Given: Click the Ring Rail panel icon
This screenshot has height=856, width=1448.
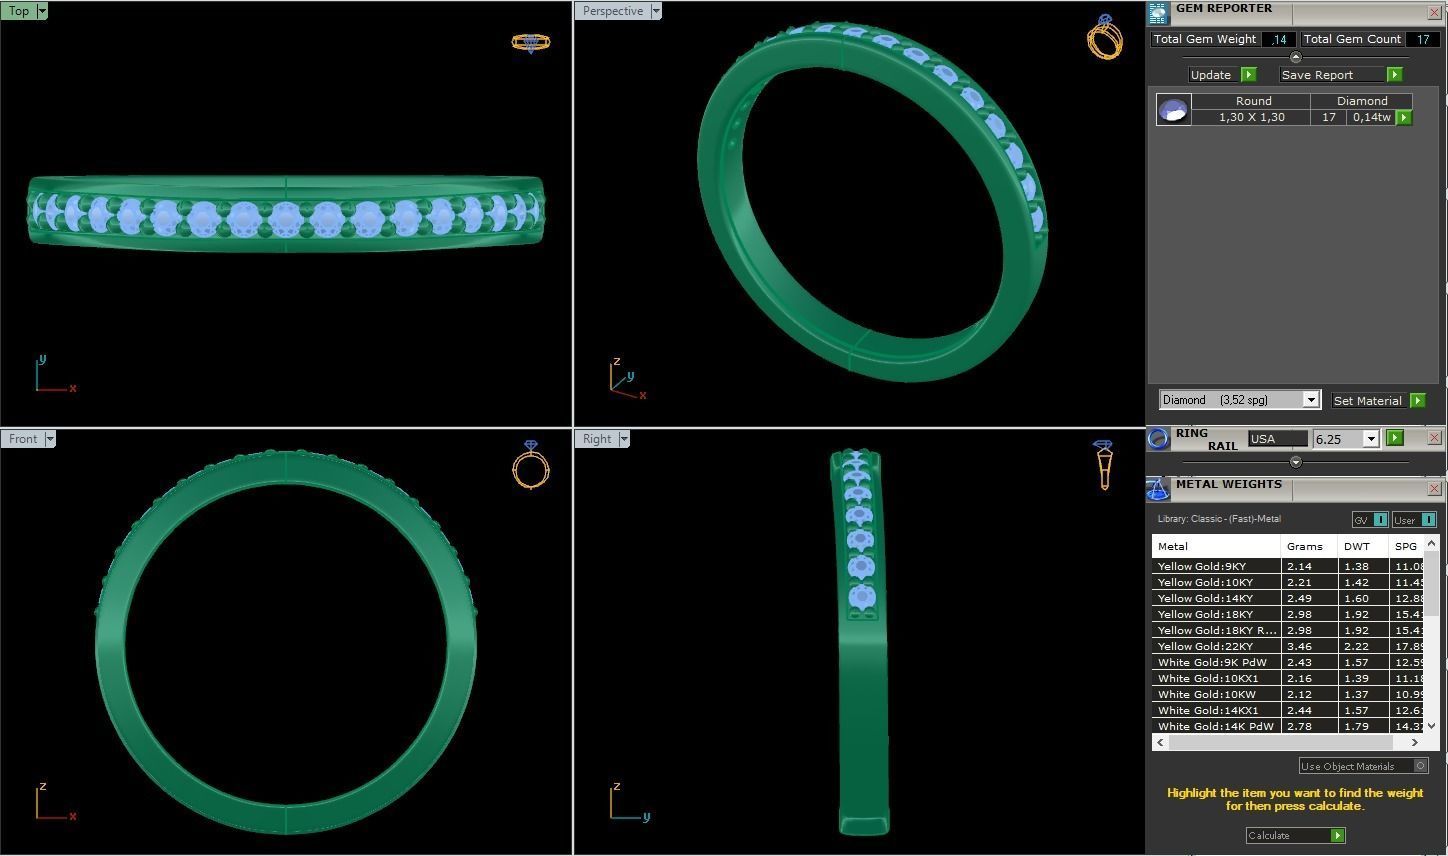Looking at the screenshot, I should (1158, 438).
